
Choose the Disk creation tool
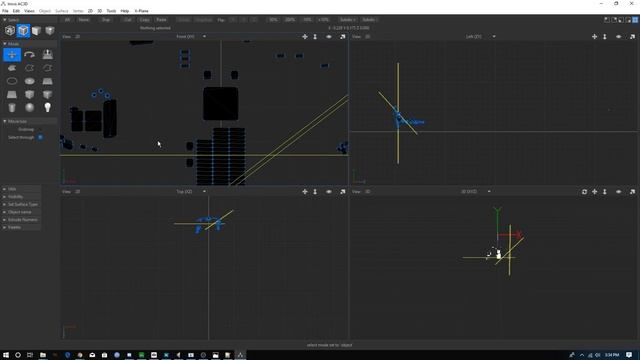point(29,81)
